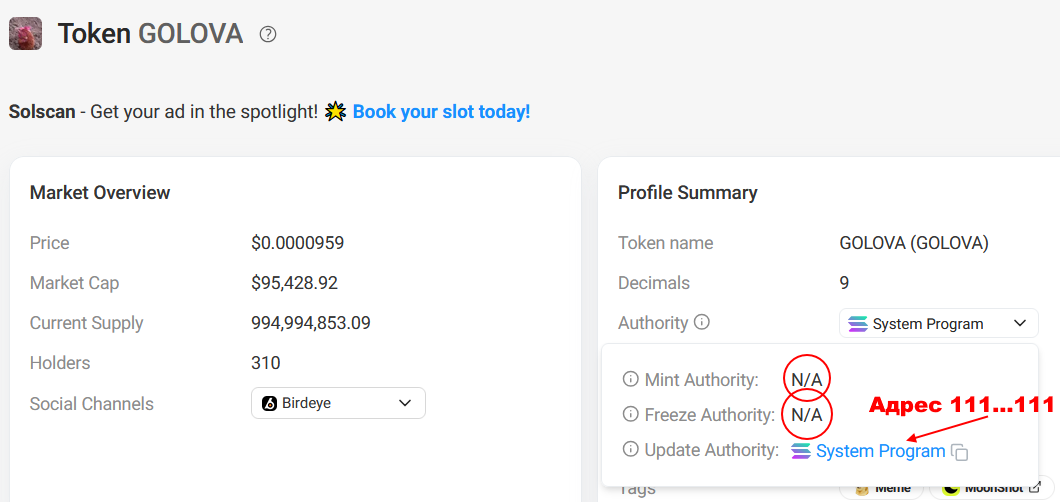Click the info icon beside Freeze Authority
The image size is (1060, 502).
pyautogui.click(x=630, y=414)
